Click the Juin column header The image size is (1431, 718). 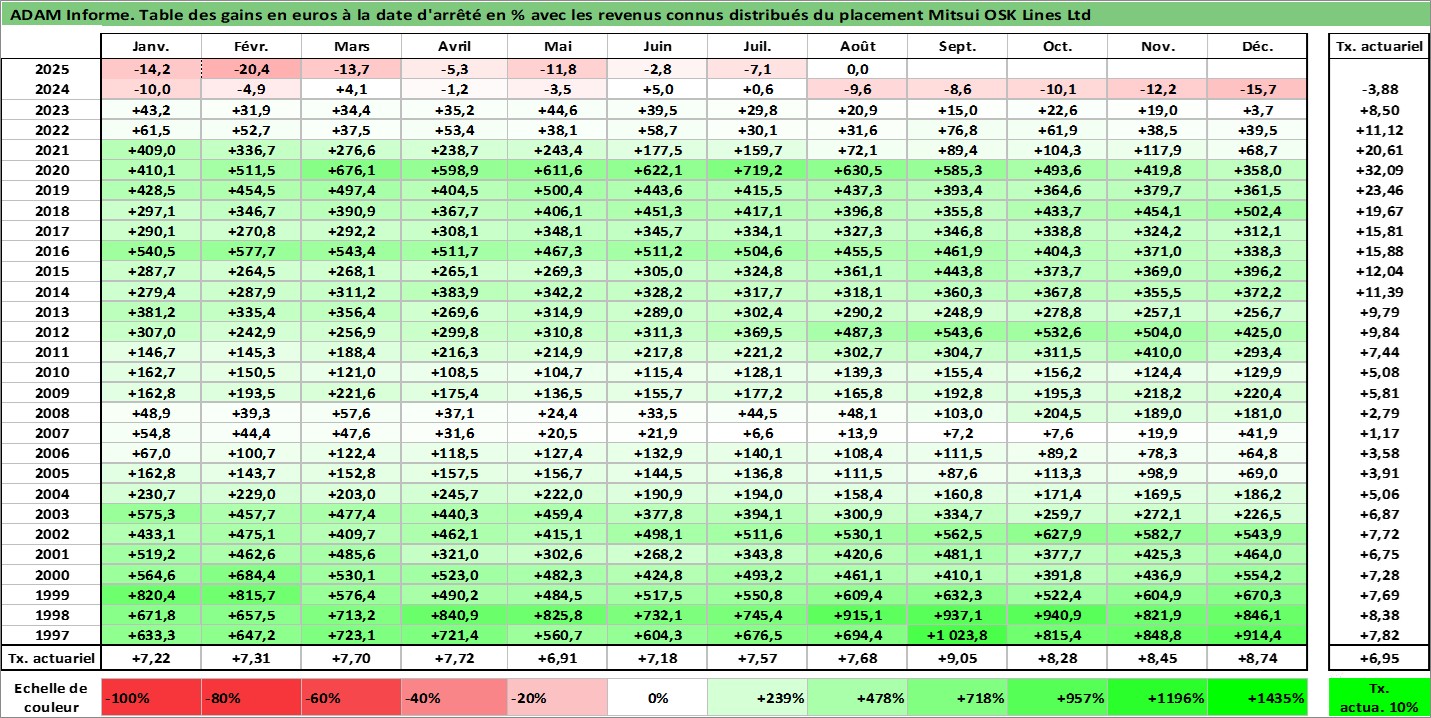click(657, 46)
